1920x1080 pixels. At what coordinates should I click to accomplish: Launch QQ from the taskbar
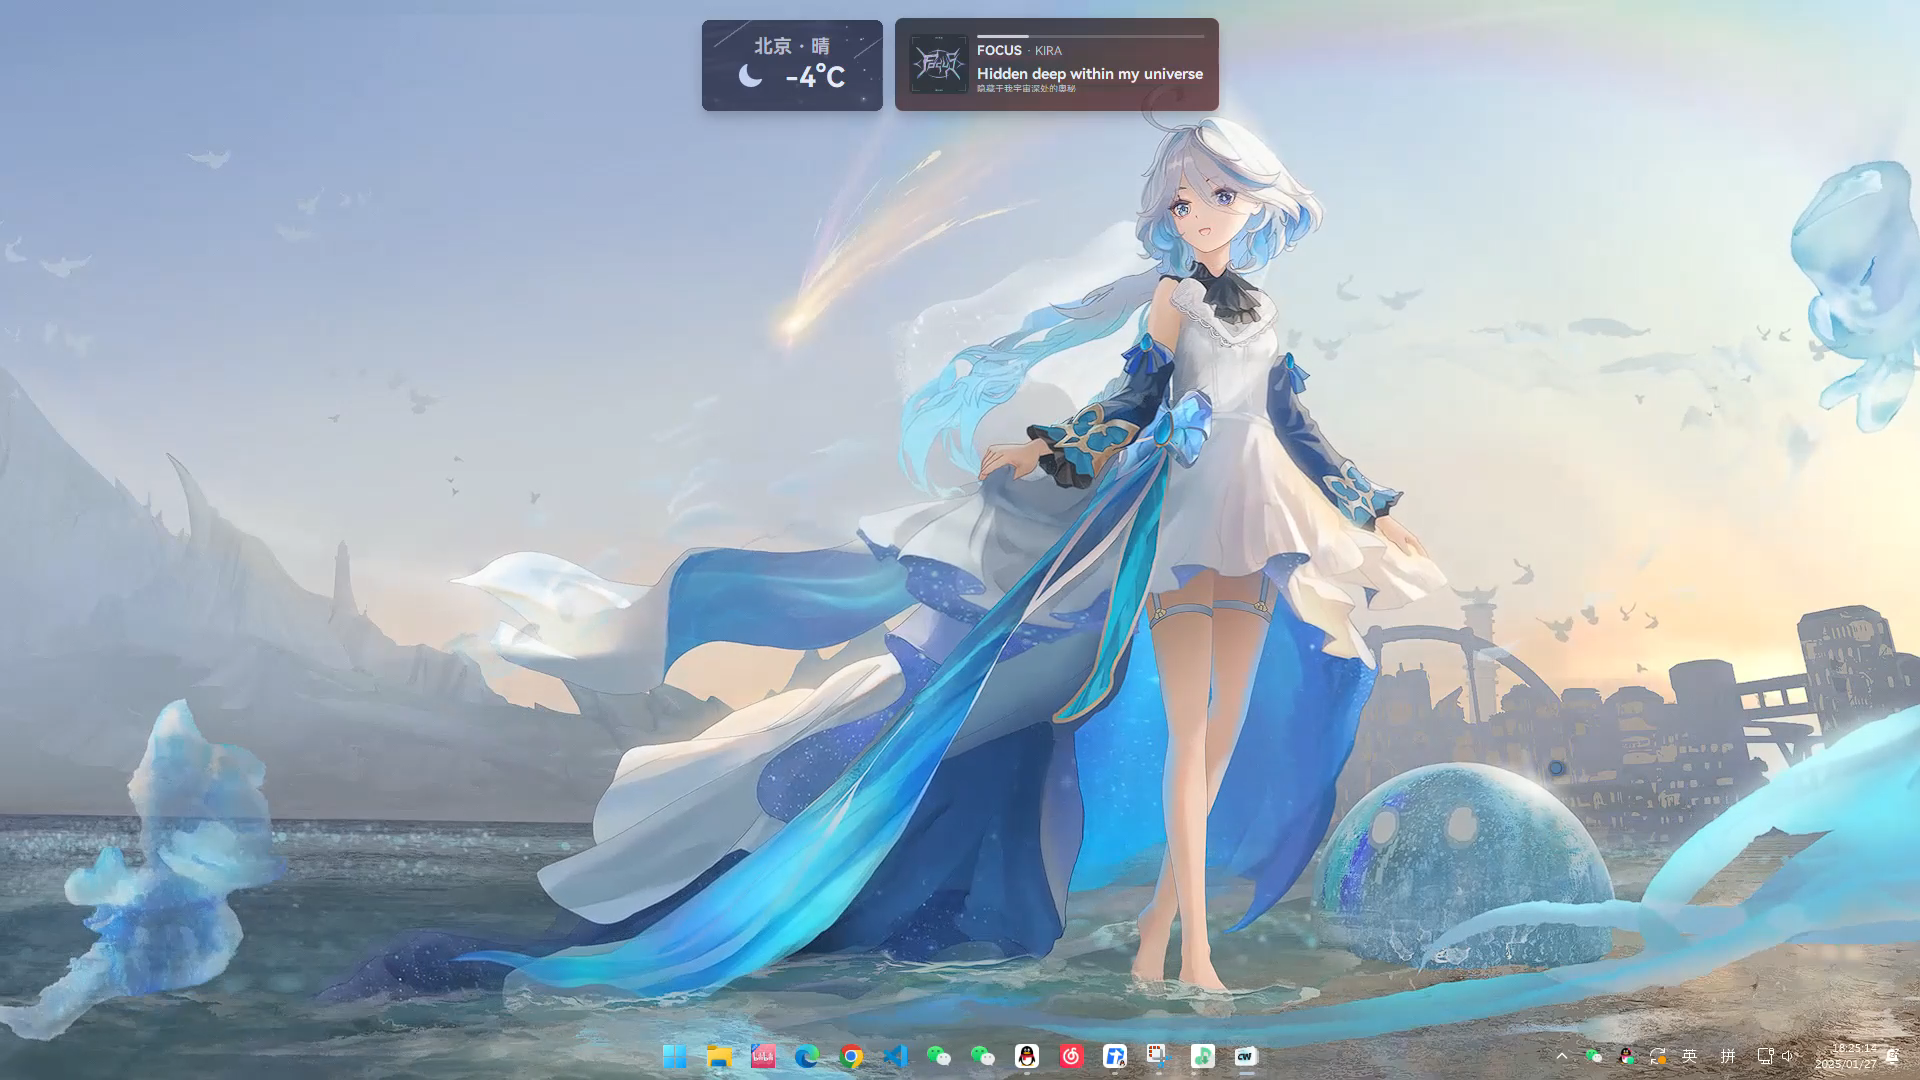(x=1025, y=1056)
